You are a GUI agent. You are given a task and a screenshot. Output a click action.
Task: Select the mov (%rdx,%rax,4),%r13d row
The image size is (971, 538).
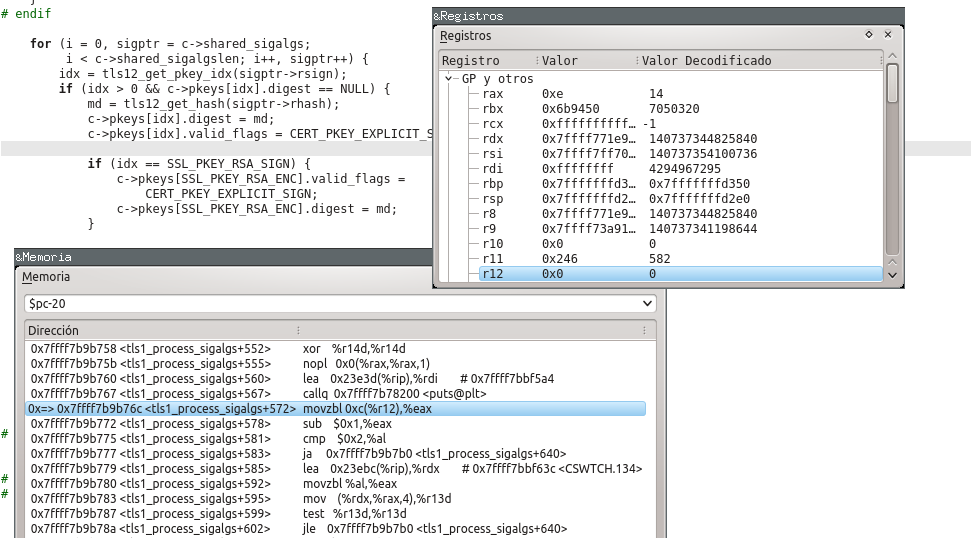point(335,498)
